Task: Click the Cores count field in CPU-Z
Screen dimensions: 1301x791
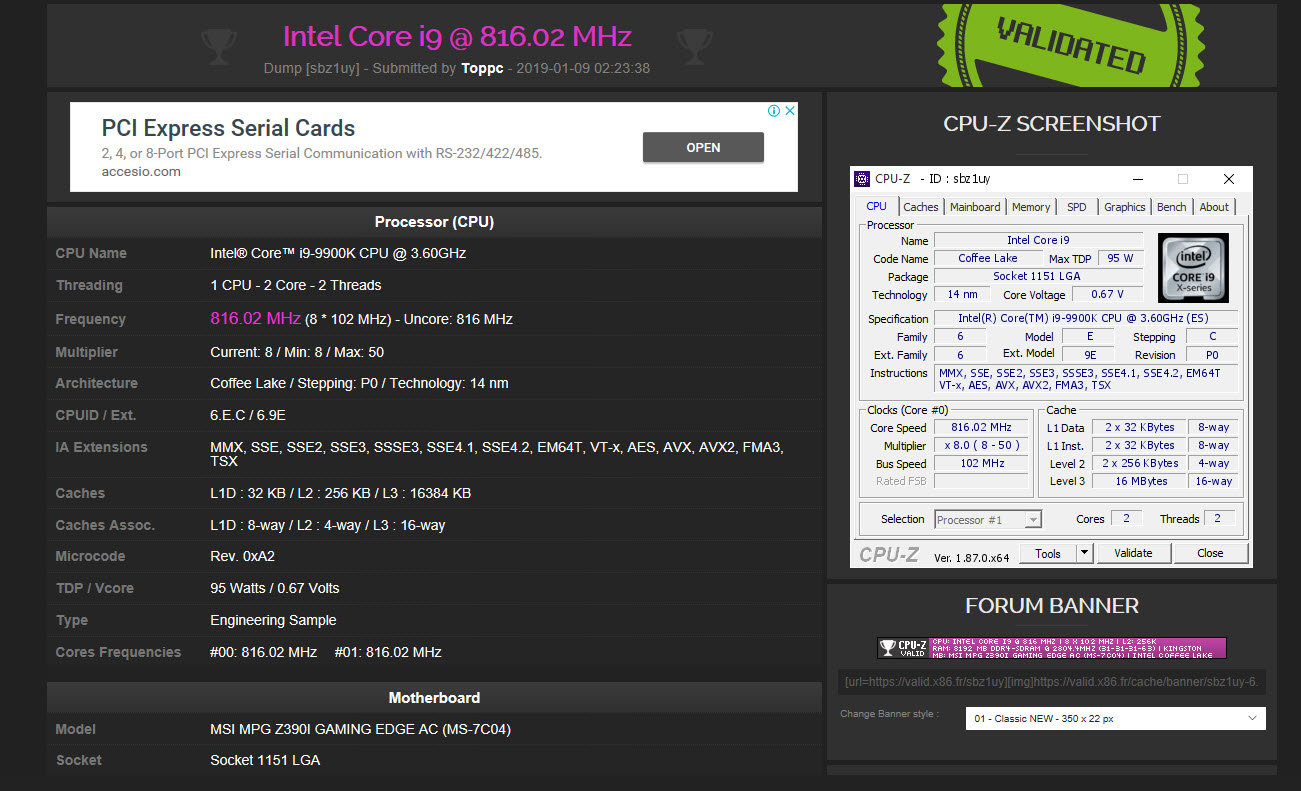Action: 1126,518
